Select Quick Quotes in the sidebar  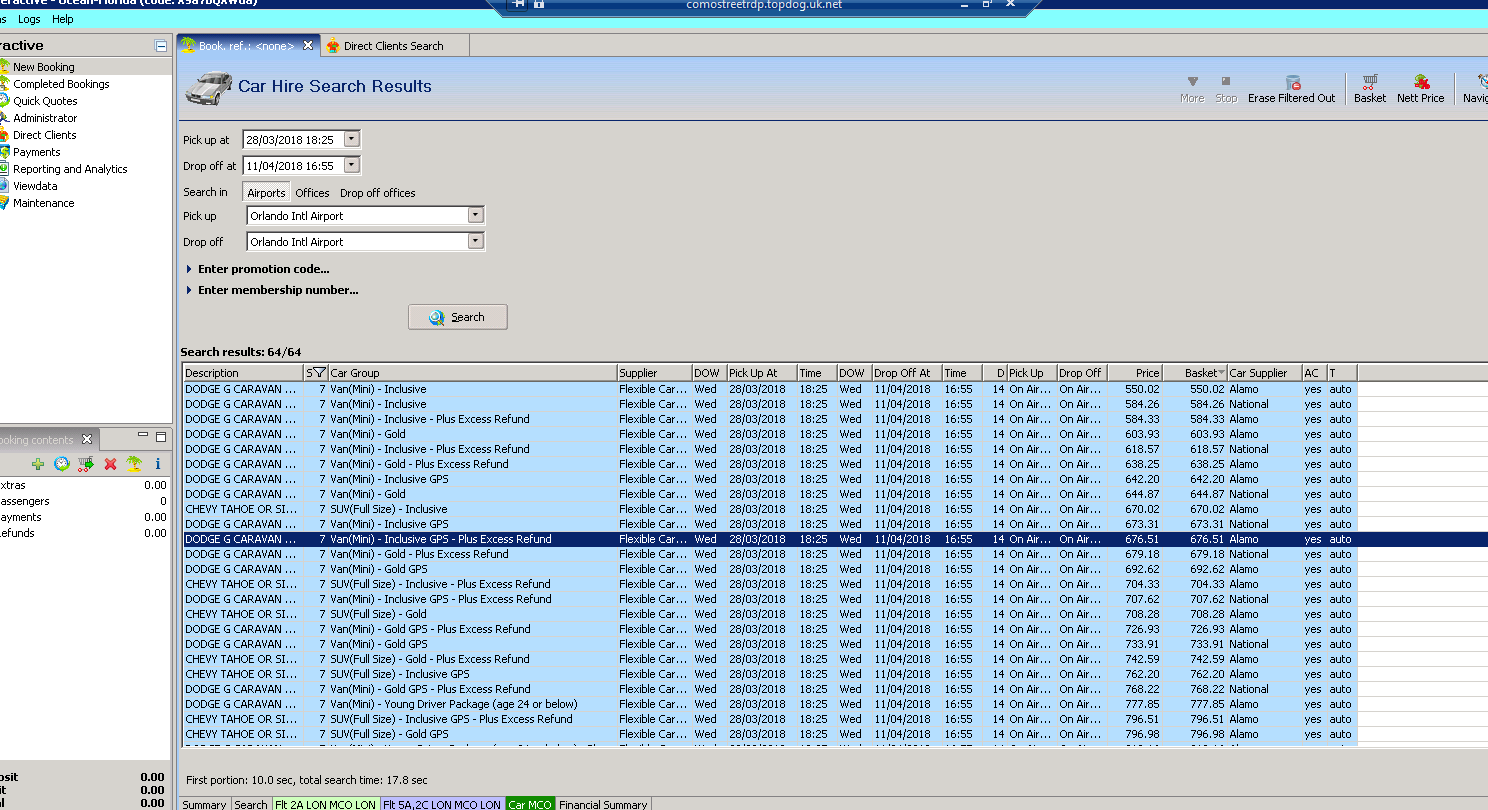pos(45,101)
